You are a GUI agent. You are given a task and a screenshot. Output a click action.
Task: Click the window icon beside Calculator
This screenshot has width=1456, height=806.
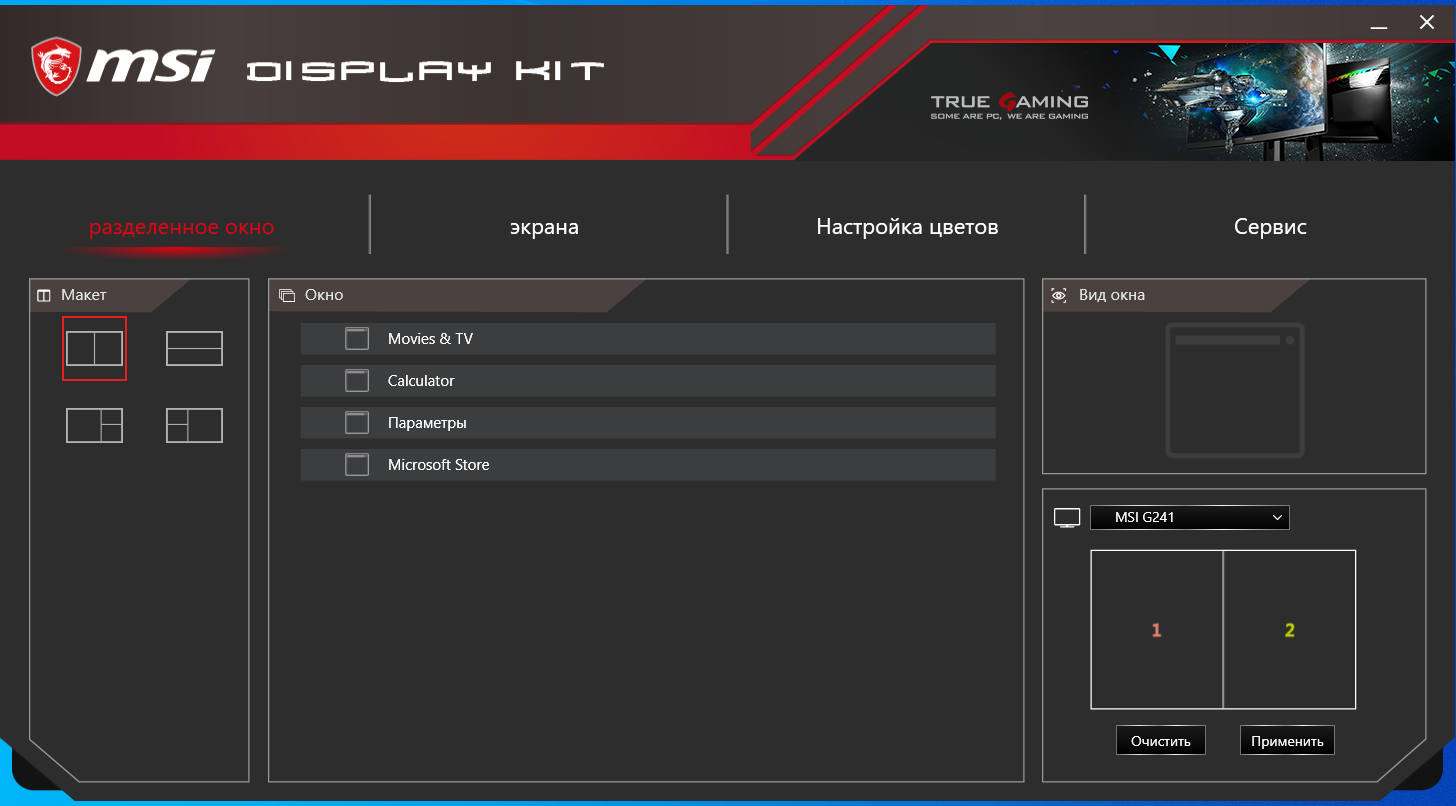357,381
